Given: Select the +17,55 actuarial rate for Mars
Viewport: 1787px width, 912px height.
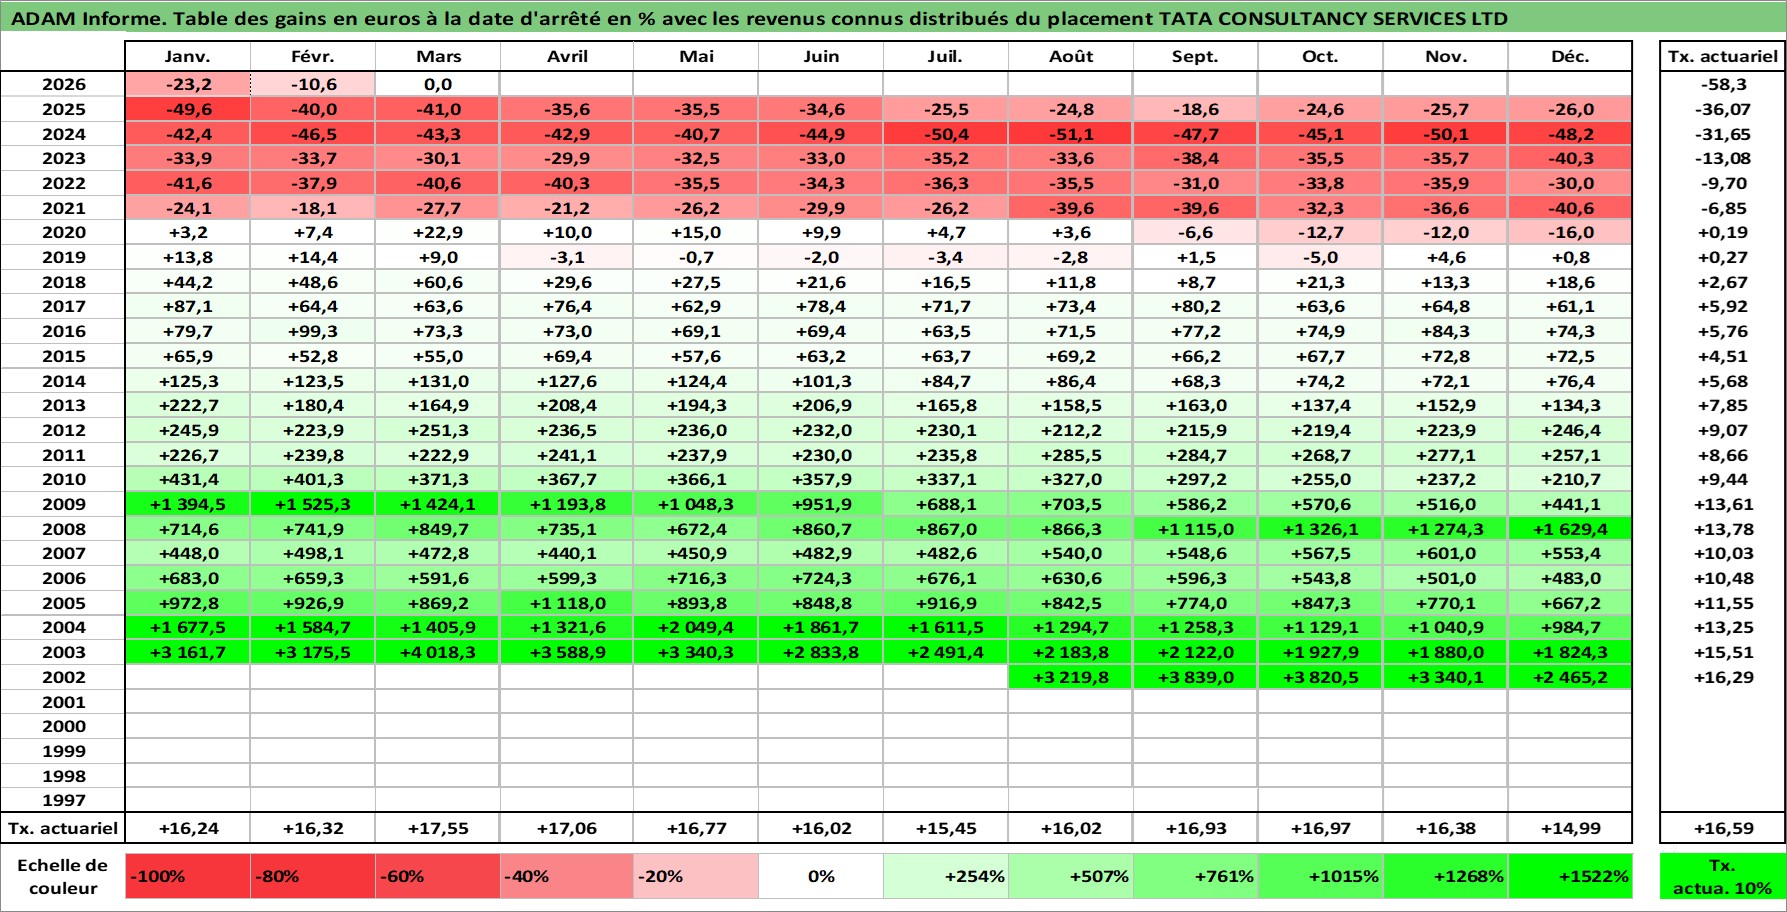Looking at the screenshot, I should [438, 828].
